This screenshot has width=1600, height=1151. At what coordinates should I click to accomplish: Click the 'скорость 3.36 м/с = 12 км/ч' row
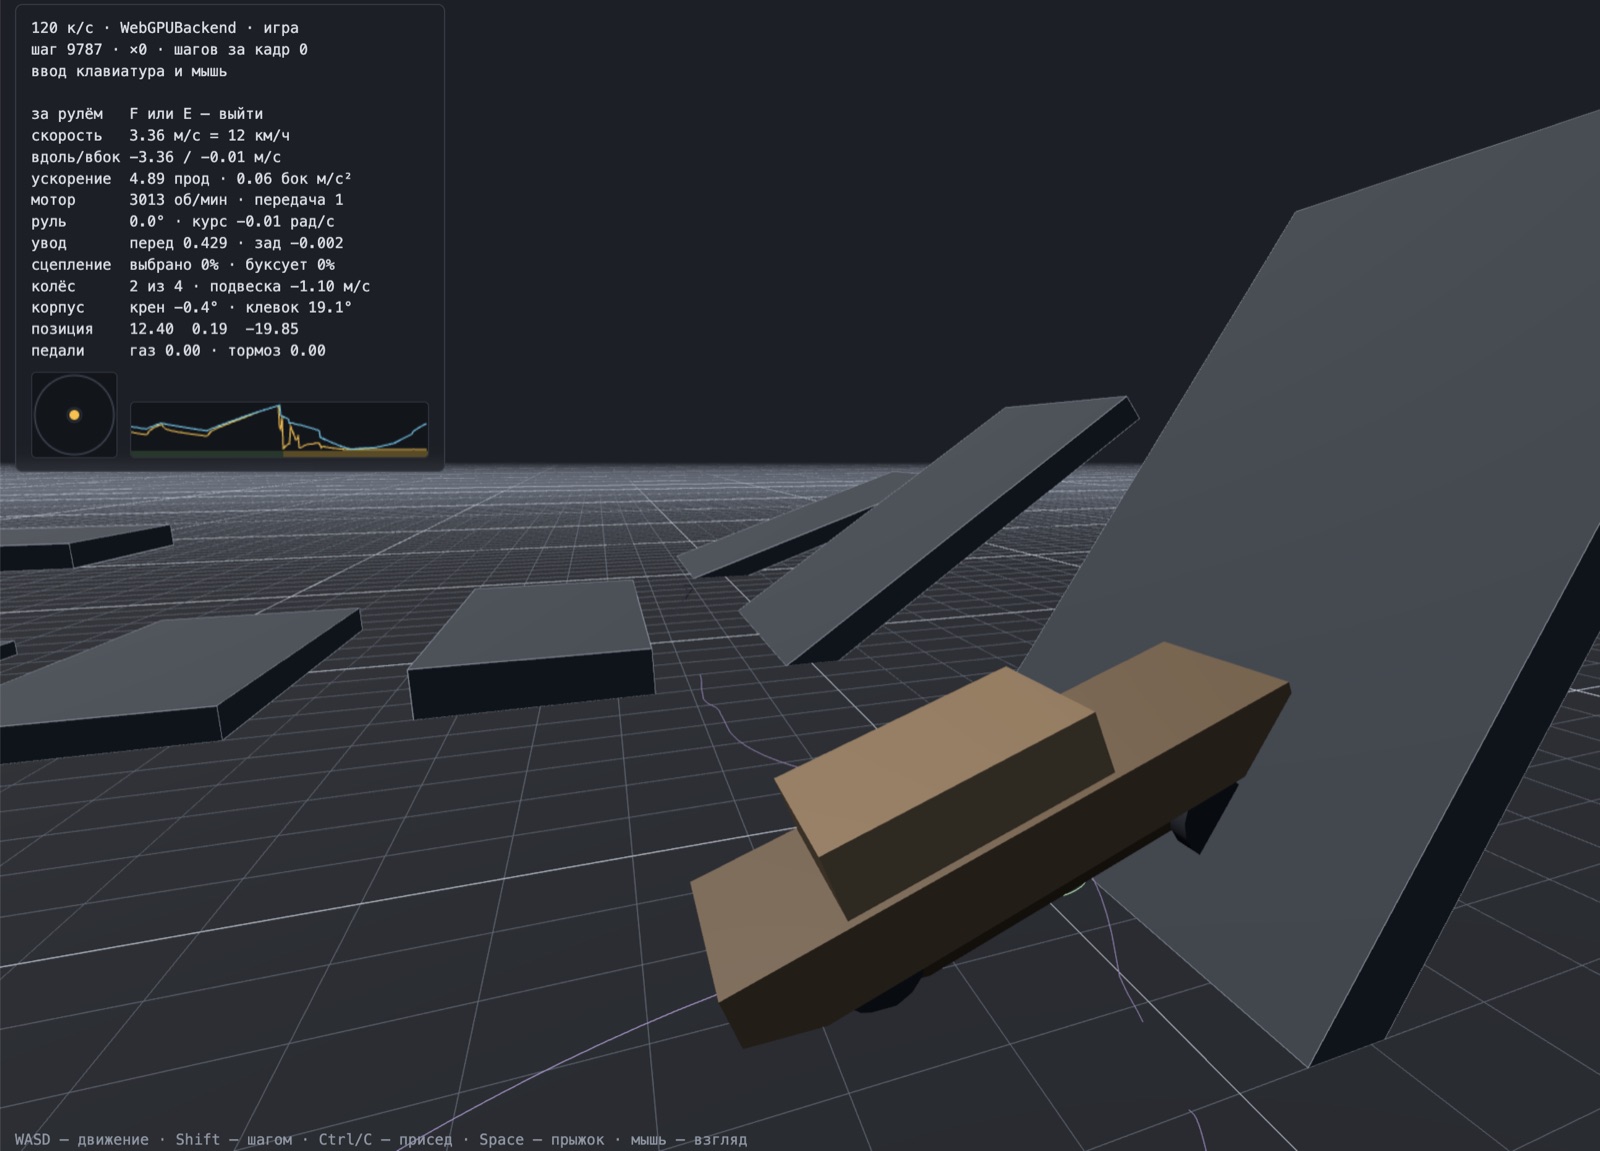click(x=161, y=135)
